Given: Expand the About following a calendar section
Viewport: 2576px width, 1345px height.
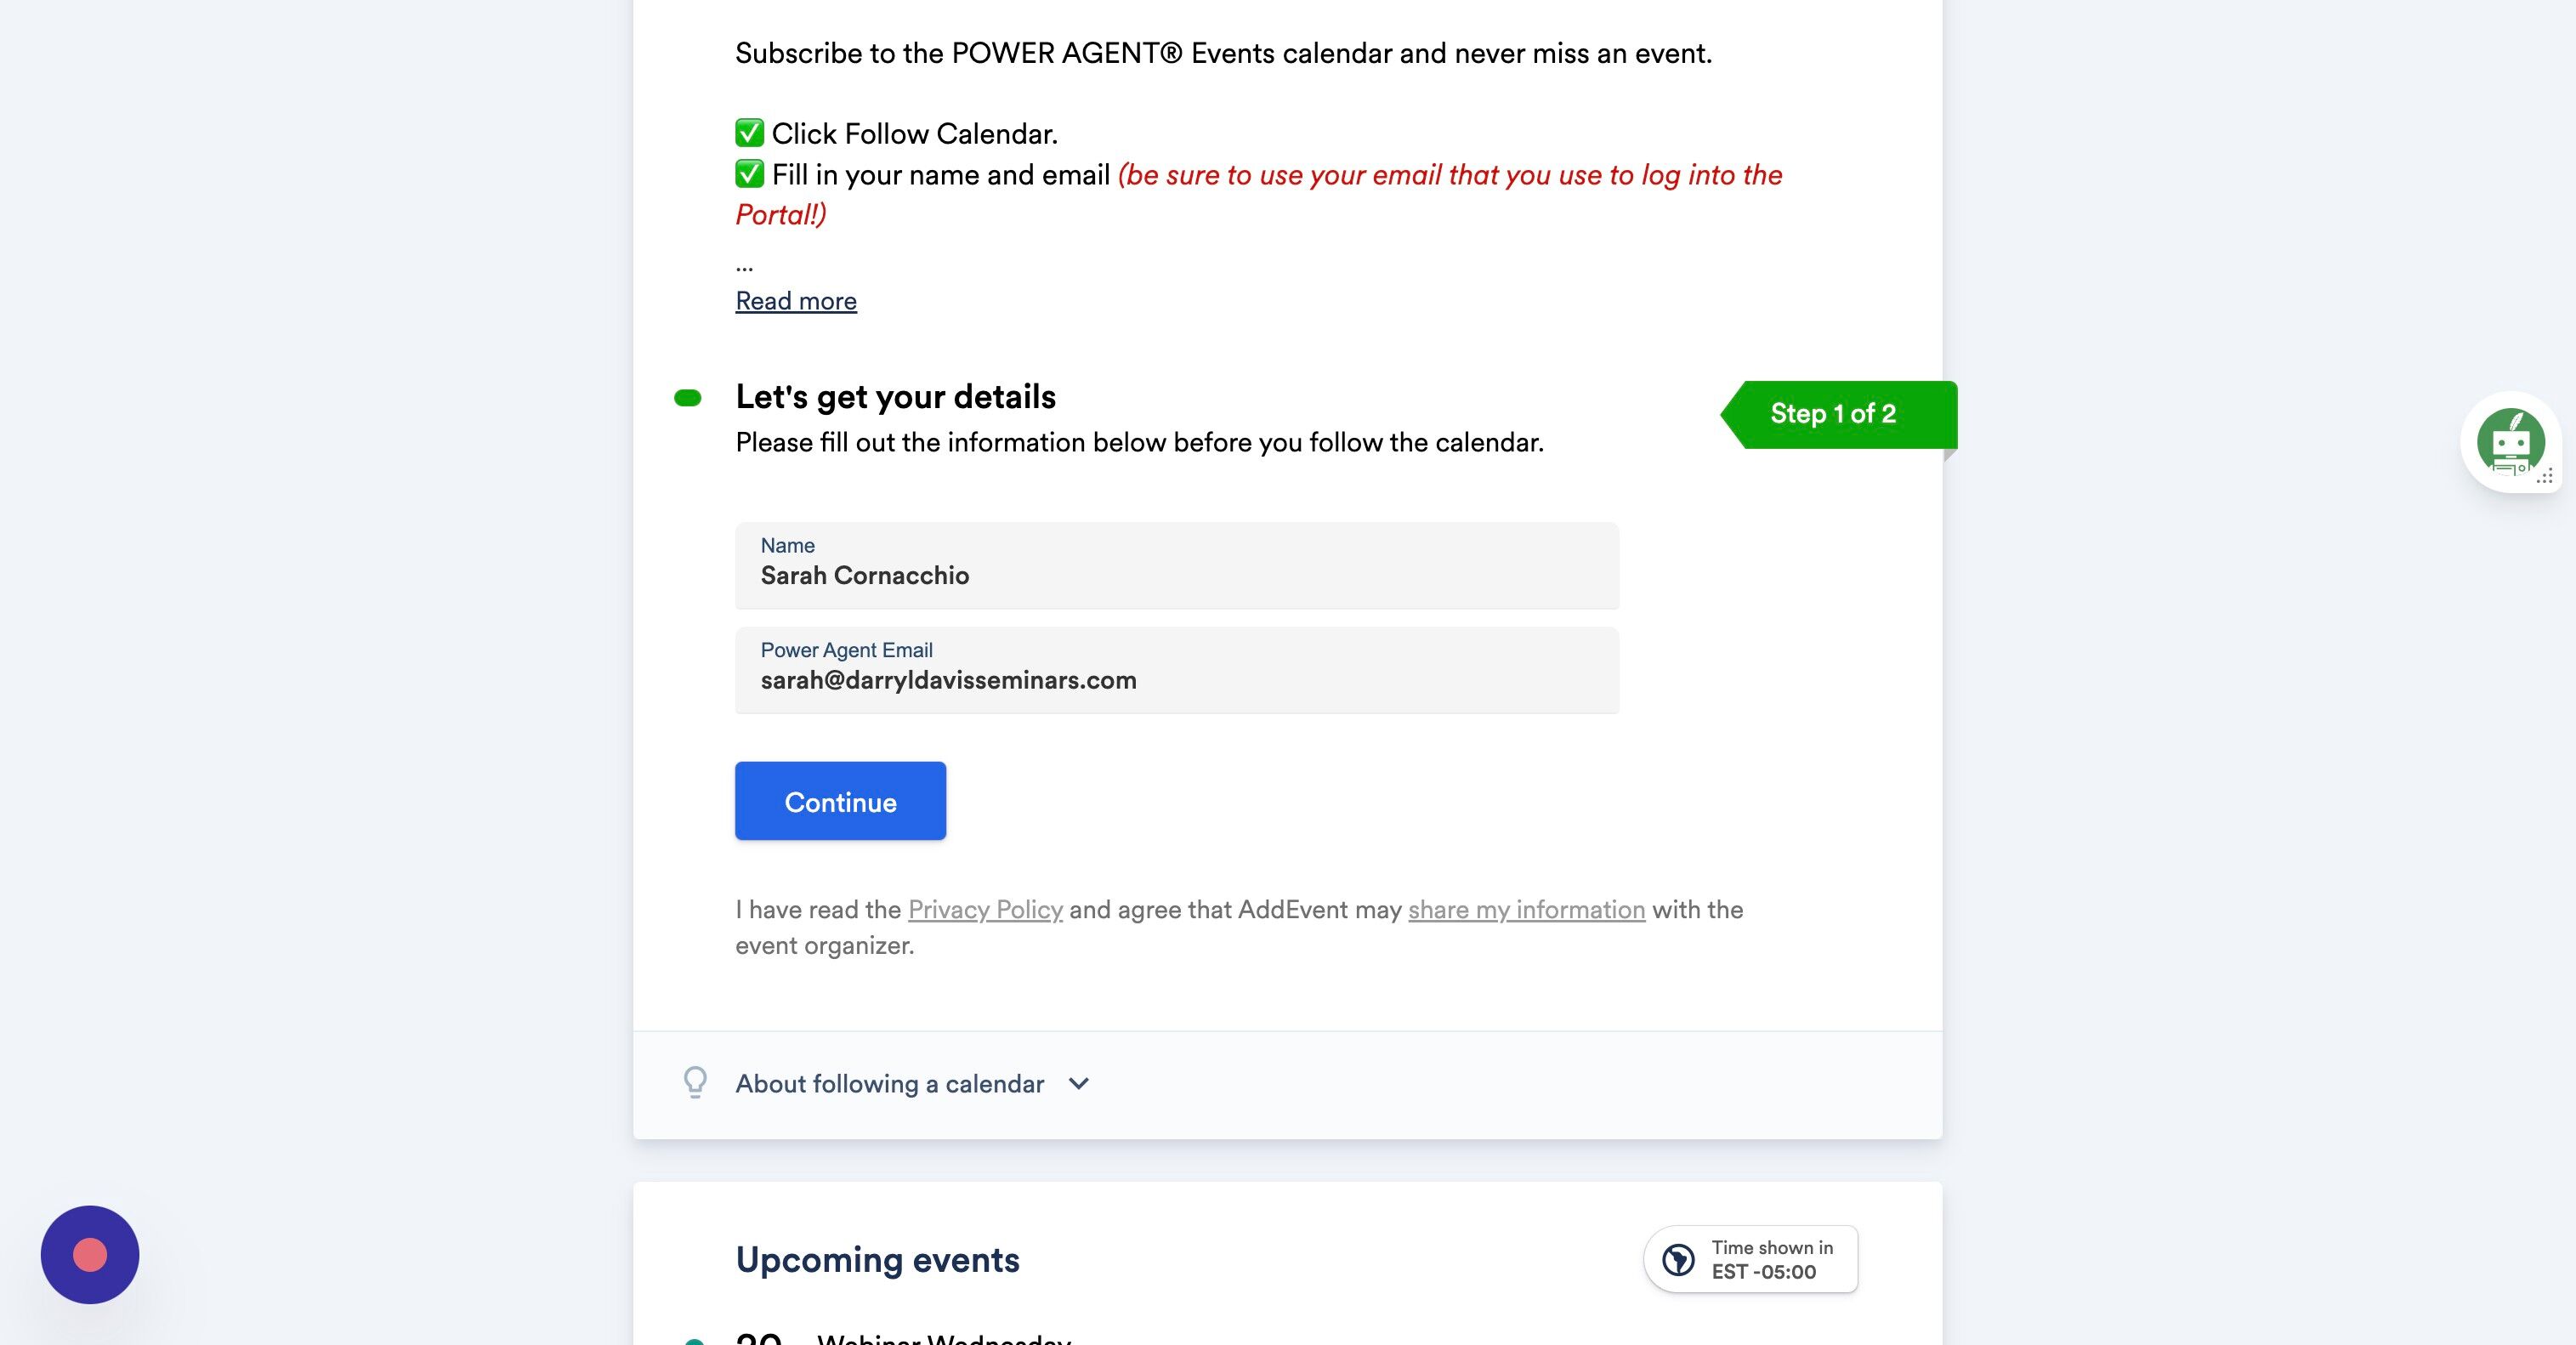Looking at the screenshot, I should click(x=889, y=1083).
